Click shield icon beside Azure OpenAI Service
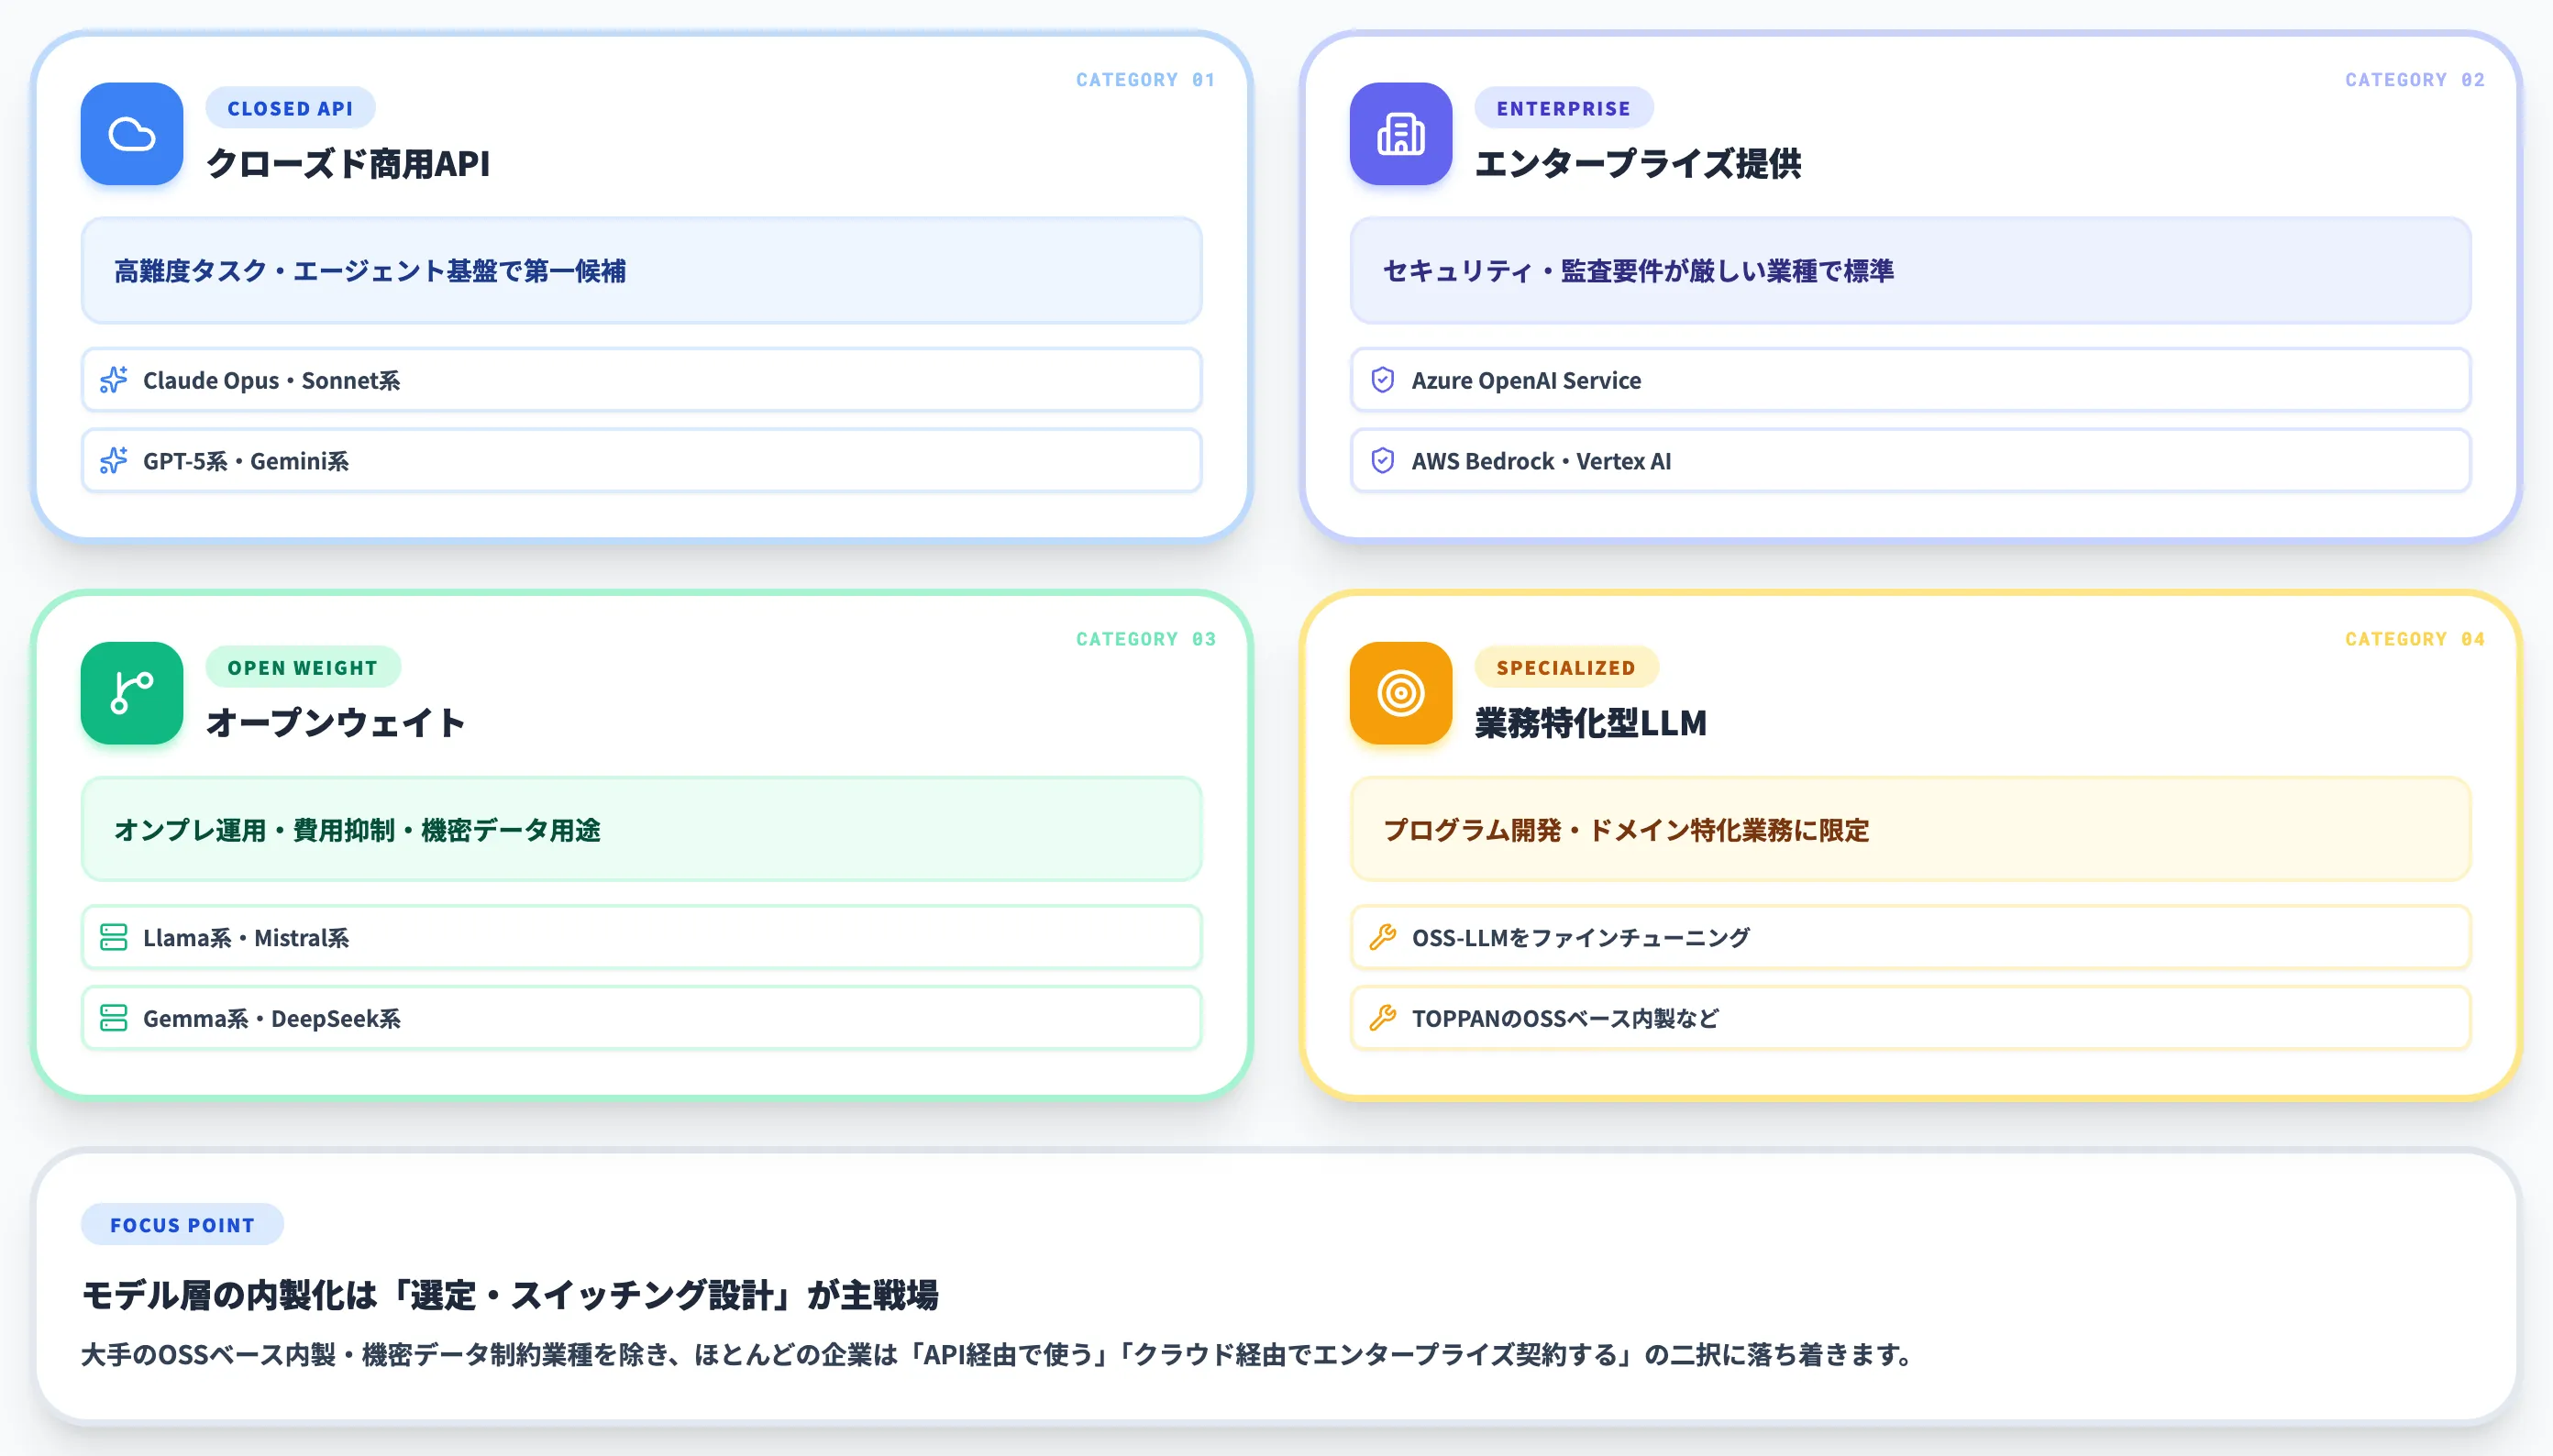The height and width of the screenshot is (1456, 2553). pos(1382,380)
